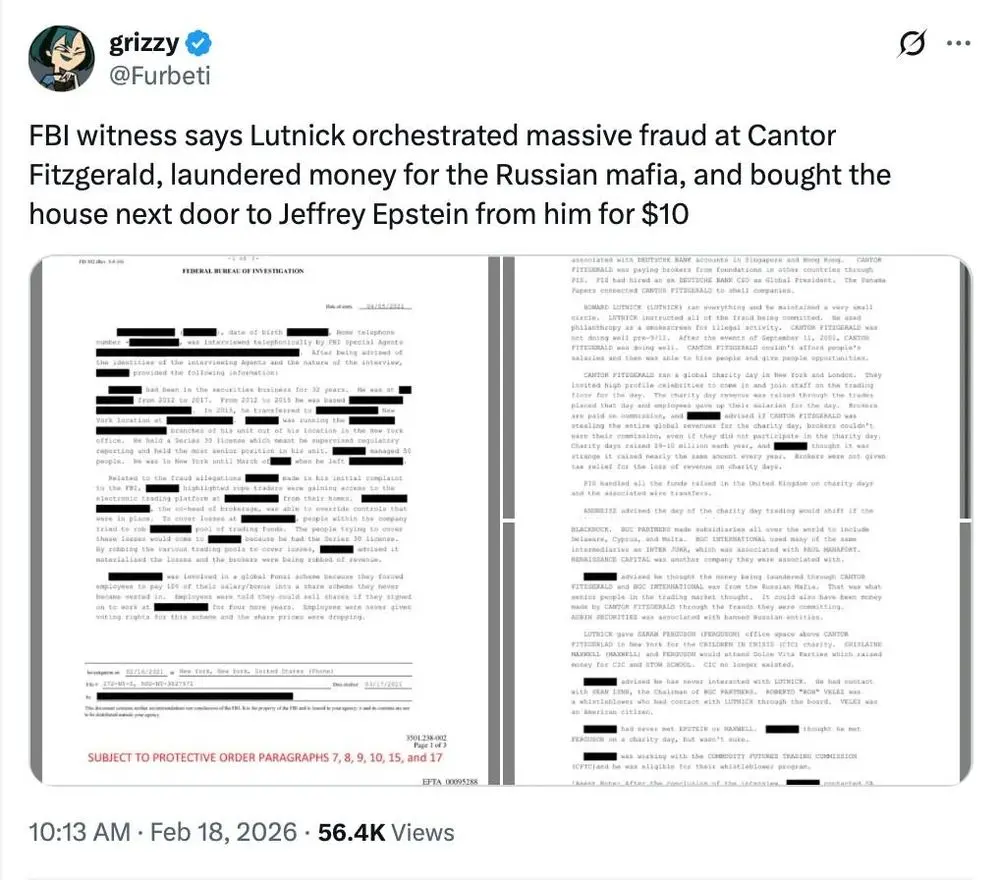Visit the @Furbeti handle link
The width and height of the screenshot is (1000, 880).
pos(159,75)
